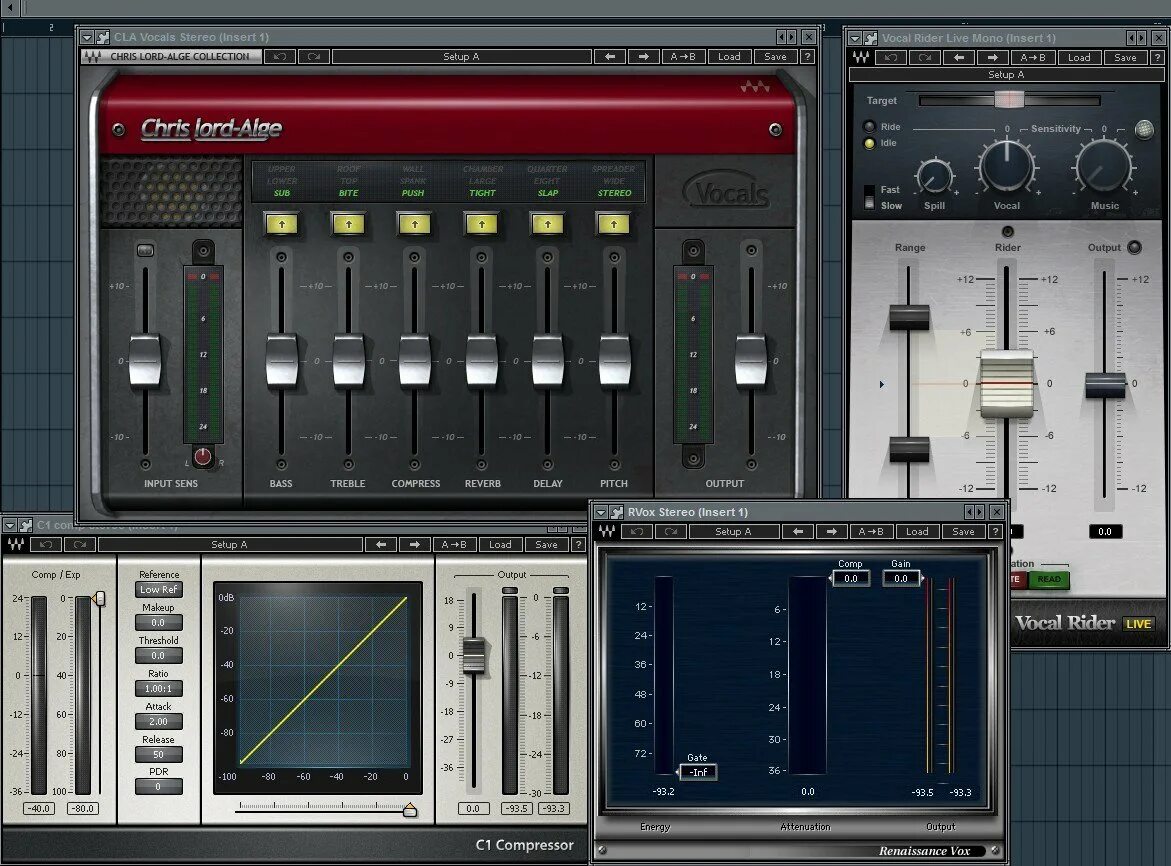Go to previous preset in RVox
The image size is (1171, 866).
[798, 532]
